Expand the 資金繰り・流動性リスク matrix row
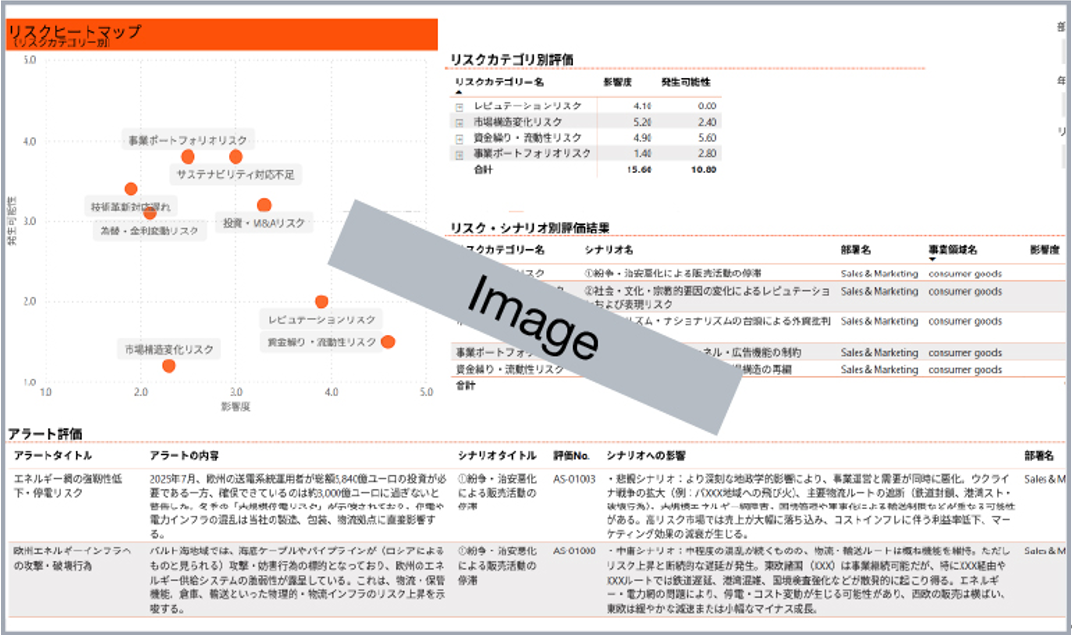This screenshot has width=1073, height=635. pos(460,138)
